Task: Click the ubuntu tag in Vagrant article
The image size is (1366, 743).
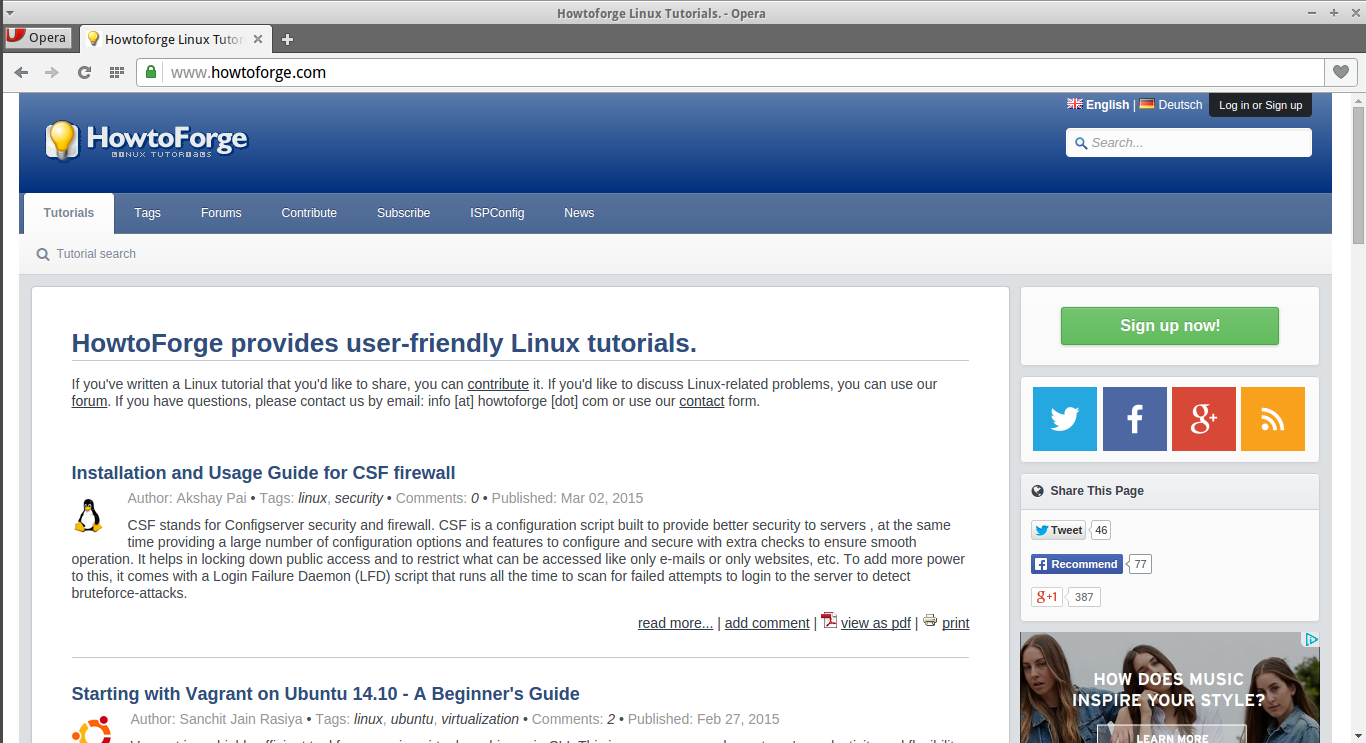Action: (x=412, y=719)
